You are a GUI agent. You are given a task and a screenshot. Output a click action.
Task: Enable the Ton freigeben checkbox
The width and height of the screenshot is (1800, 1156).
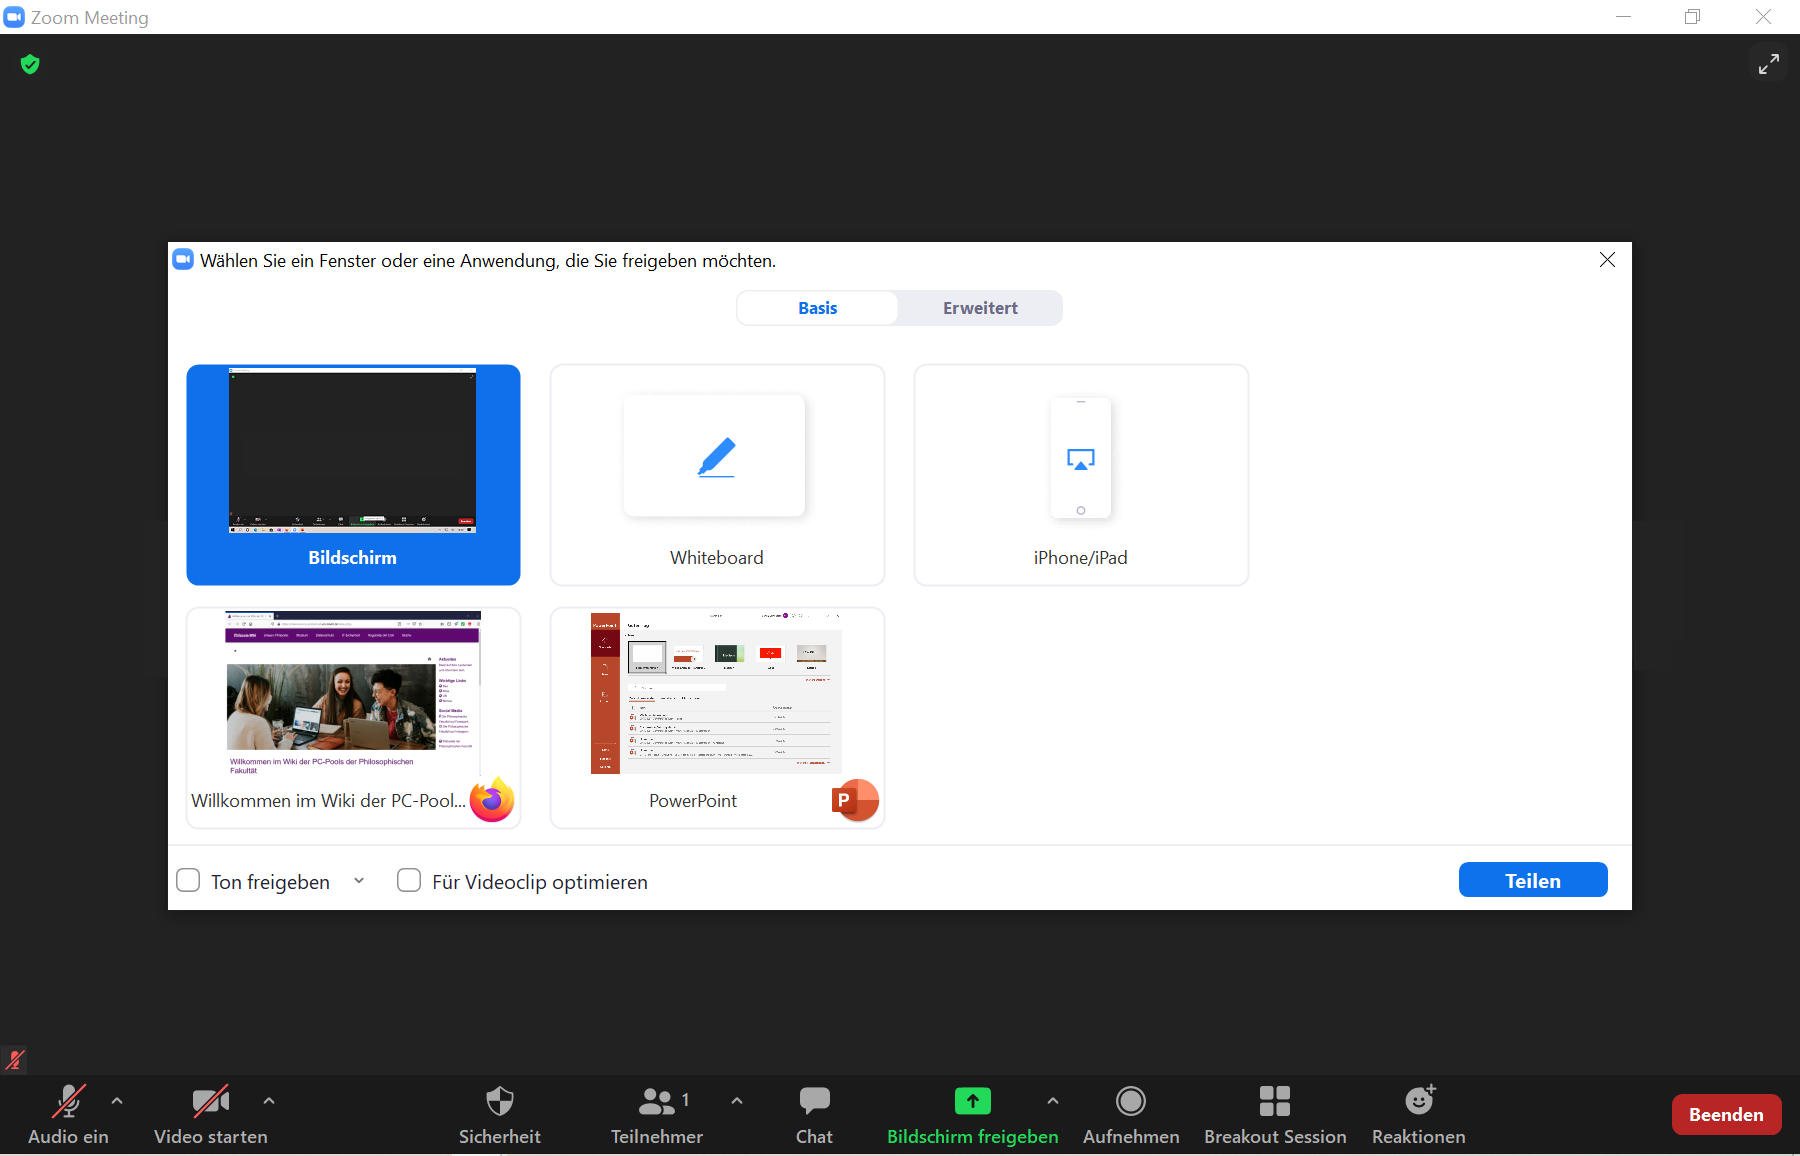188,880
